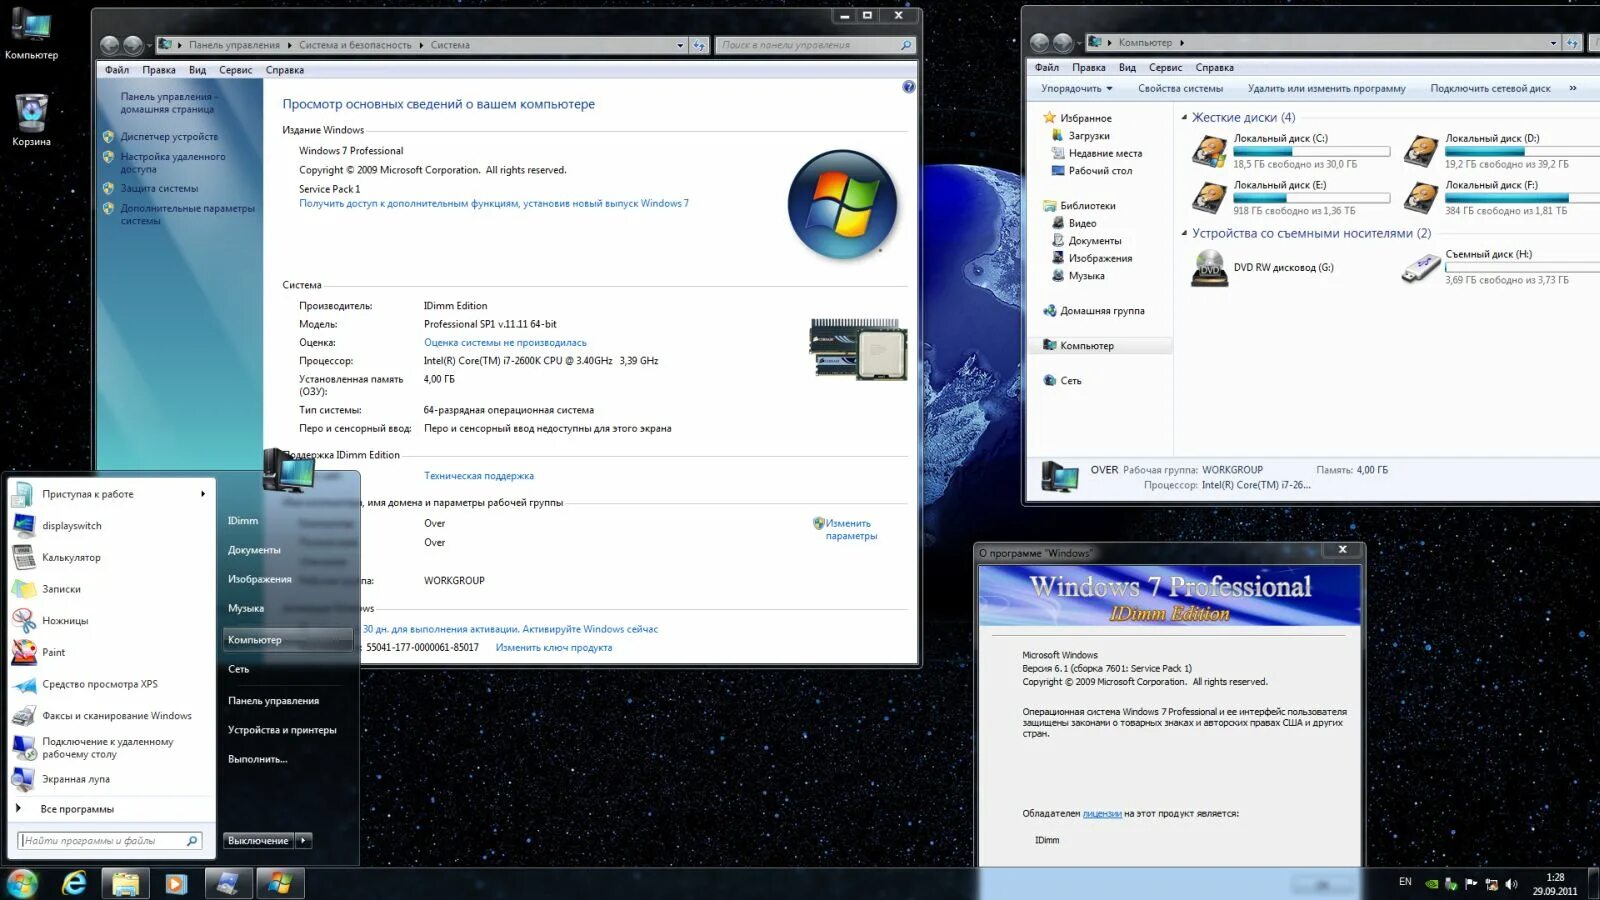Go back in the System window
Viewport: 1600px width, 900px height.
click(110, 45)
